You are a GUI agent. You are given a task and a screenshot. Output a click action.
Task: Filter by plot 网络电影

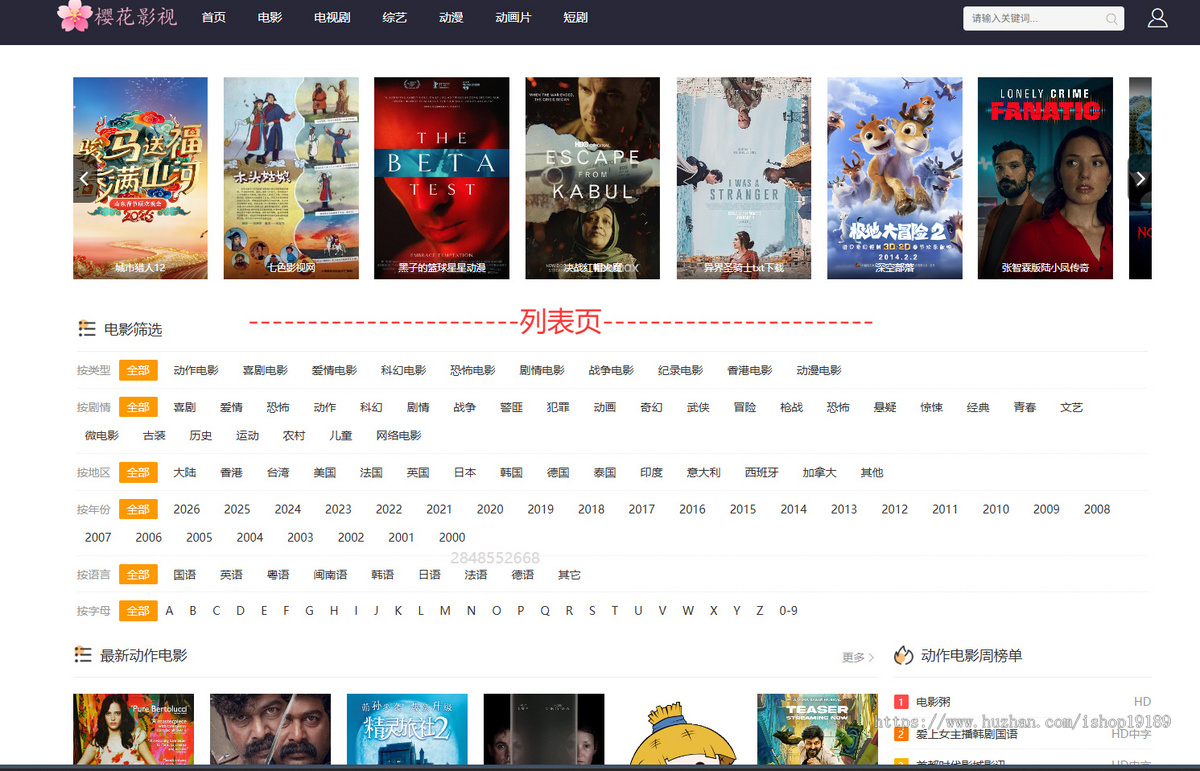tap(399, 435)
